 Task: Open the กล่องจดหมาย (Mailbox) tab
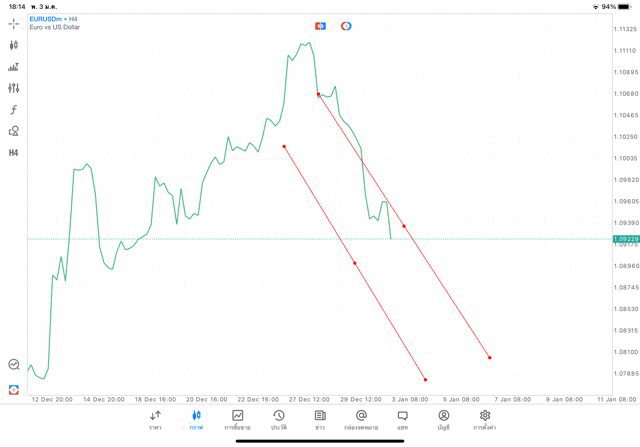pos(361,420)
